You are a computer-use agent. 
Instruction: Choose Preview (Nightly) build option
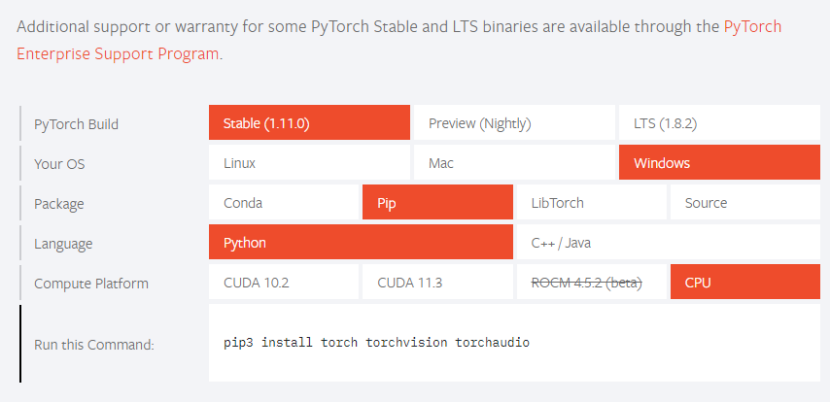(513, 123)
